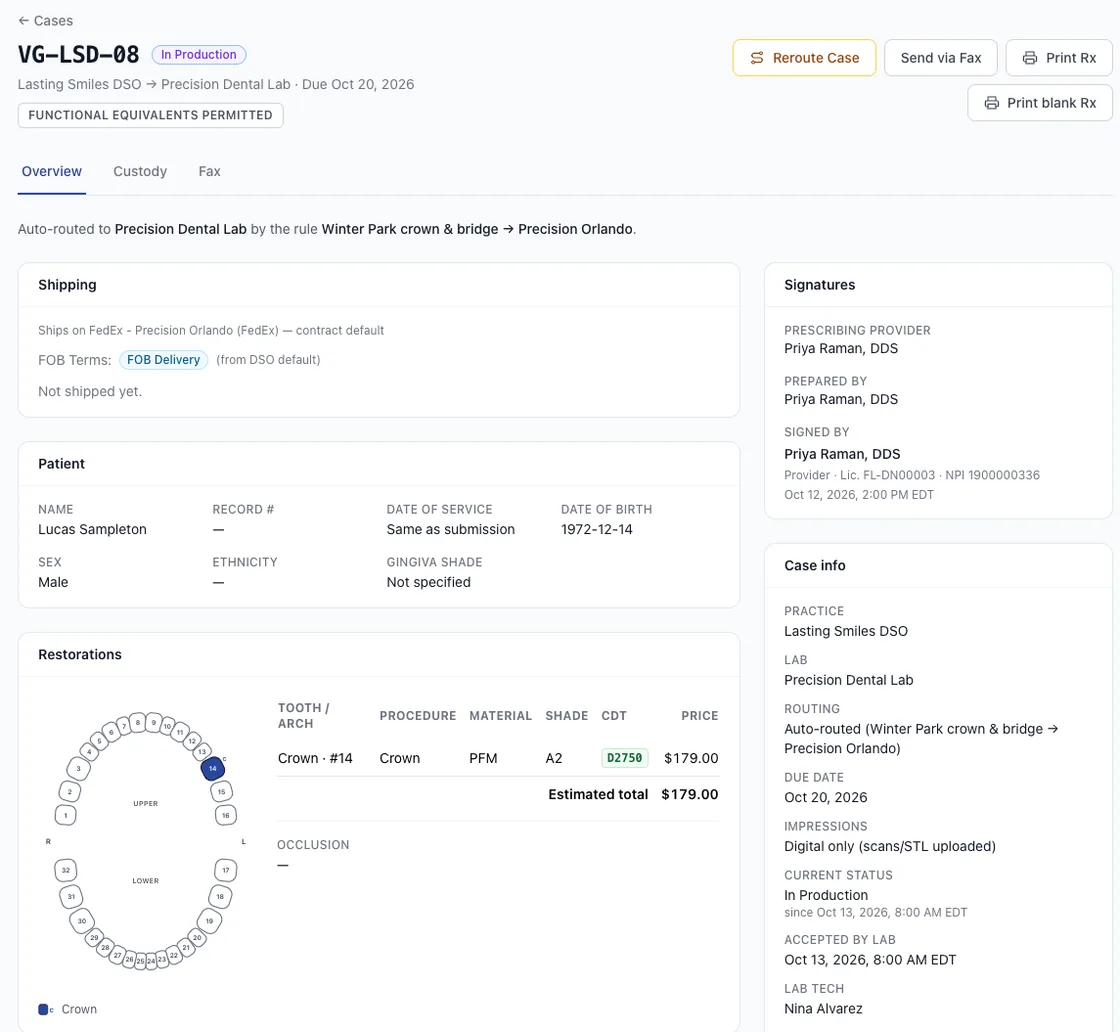Viewport: 1120px width, 1032px height.
Task: Click the Estimated total label
Action: (x=598, y=794)
